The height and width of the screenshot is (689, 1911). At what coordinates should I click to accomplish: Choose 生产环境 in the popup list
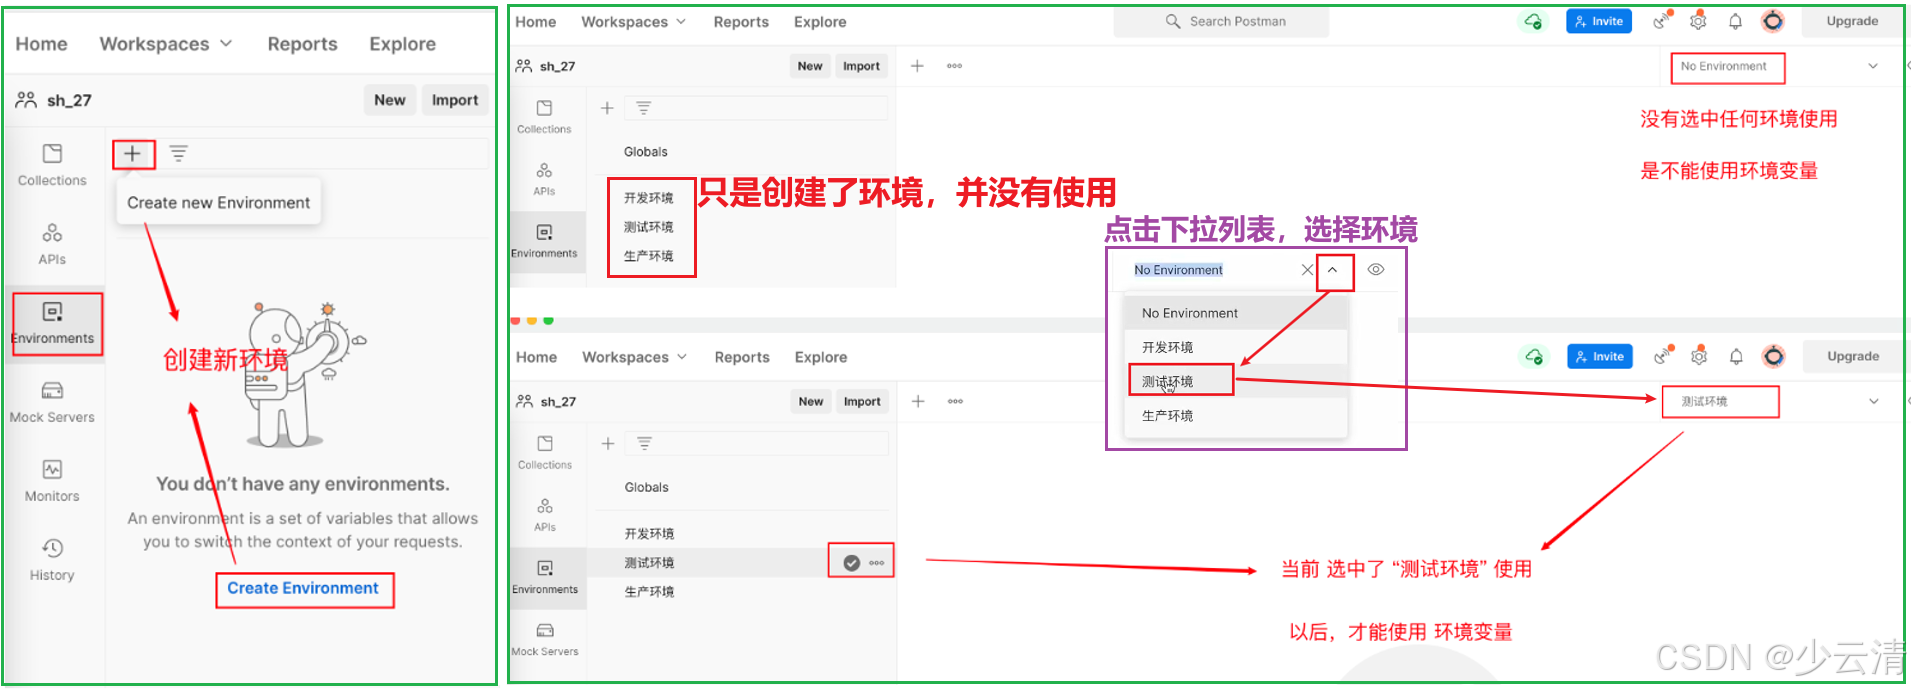[1236, 415]
